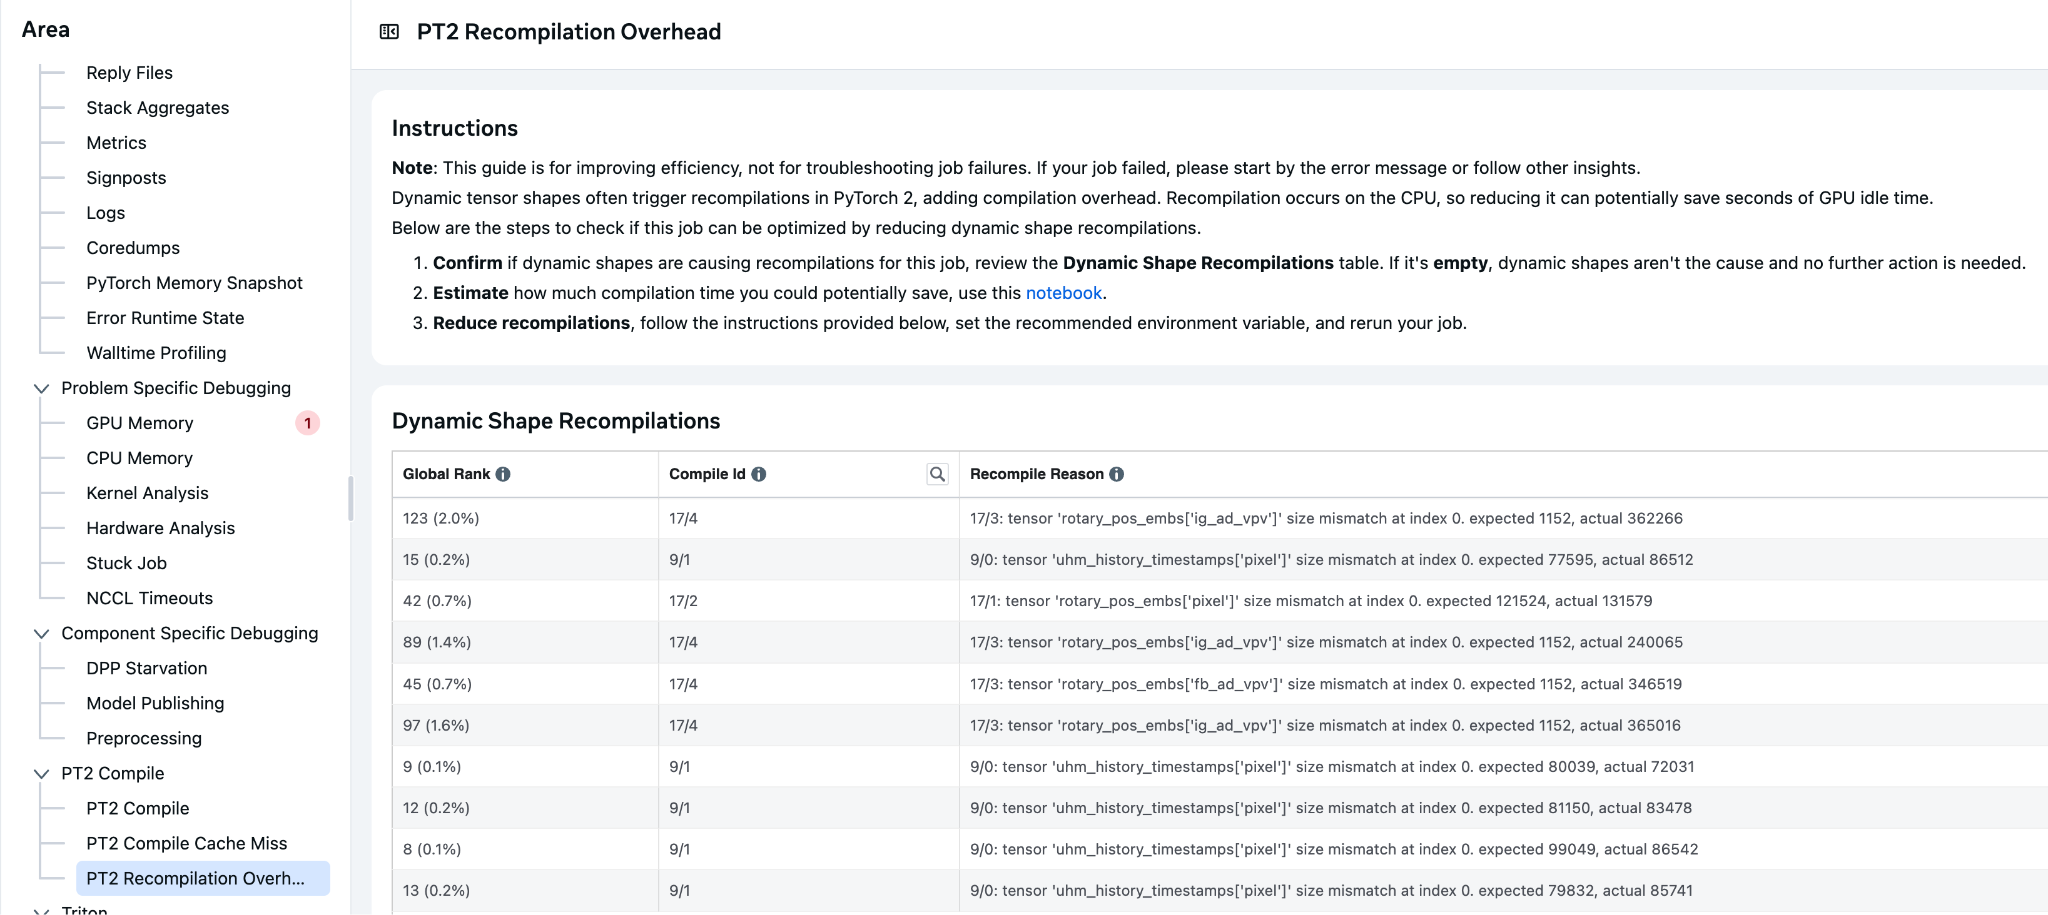This screenshot has width=2048, height=915.
Task: Open Stack Aggregates view
Action: pyautogui.click(x=157, y=108)
